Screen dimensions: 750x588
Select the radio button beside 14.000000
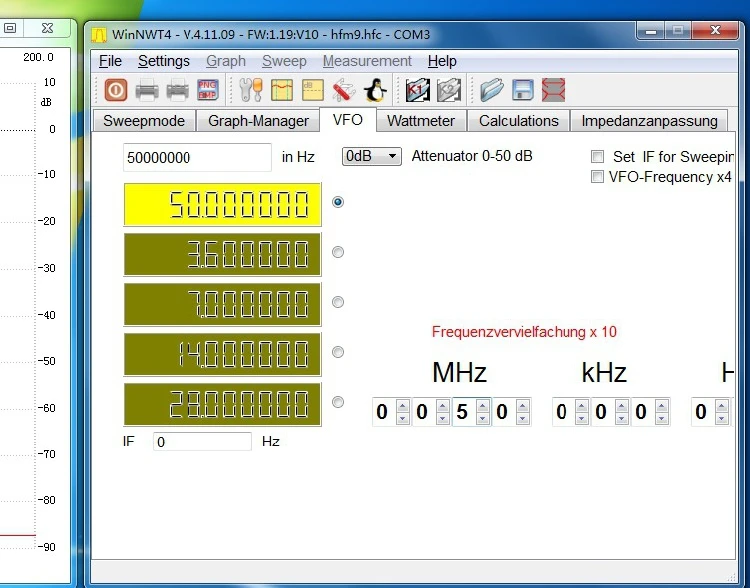338,352
